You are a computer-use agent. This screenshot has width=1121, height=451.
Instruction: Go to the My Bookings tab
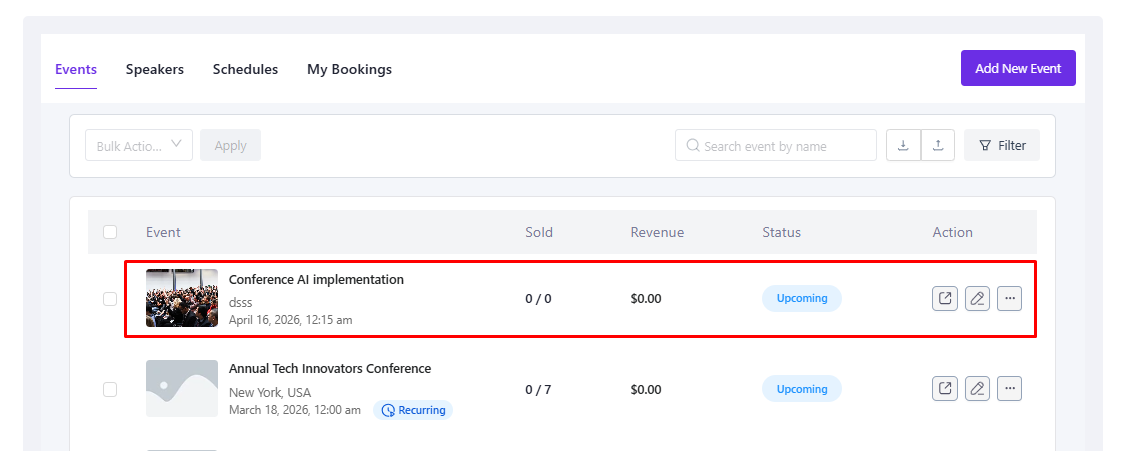[x=349, y=69]
